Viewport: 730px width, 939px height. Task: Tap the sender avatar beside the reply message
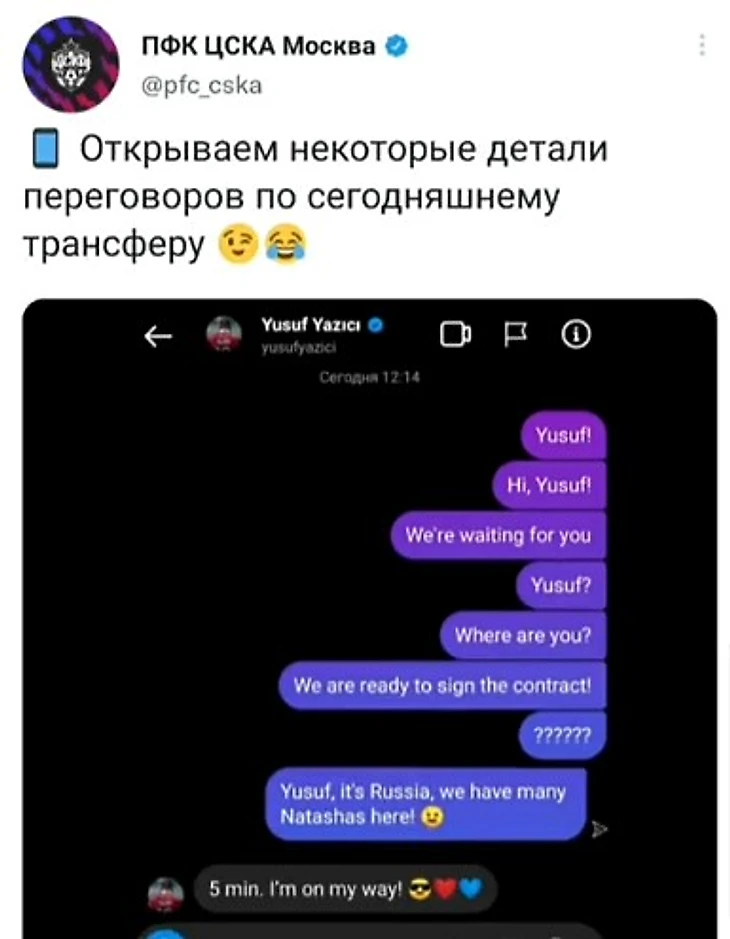(165, 894)
